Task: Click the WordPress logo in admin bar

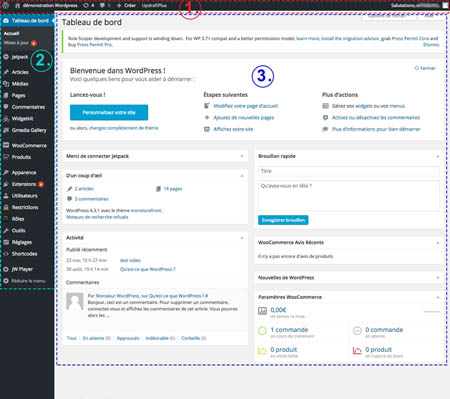Action: click(6, 5)
